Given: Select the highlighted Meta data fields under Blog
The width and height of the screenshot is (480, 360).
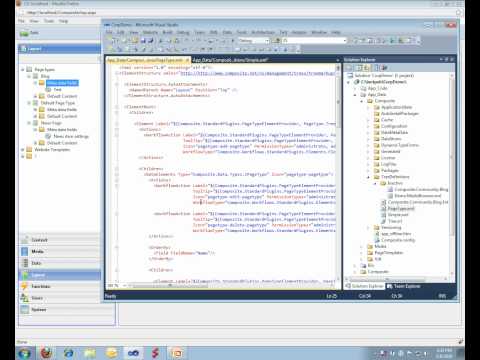Looking at the screenshot, I should [62, 83].
